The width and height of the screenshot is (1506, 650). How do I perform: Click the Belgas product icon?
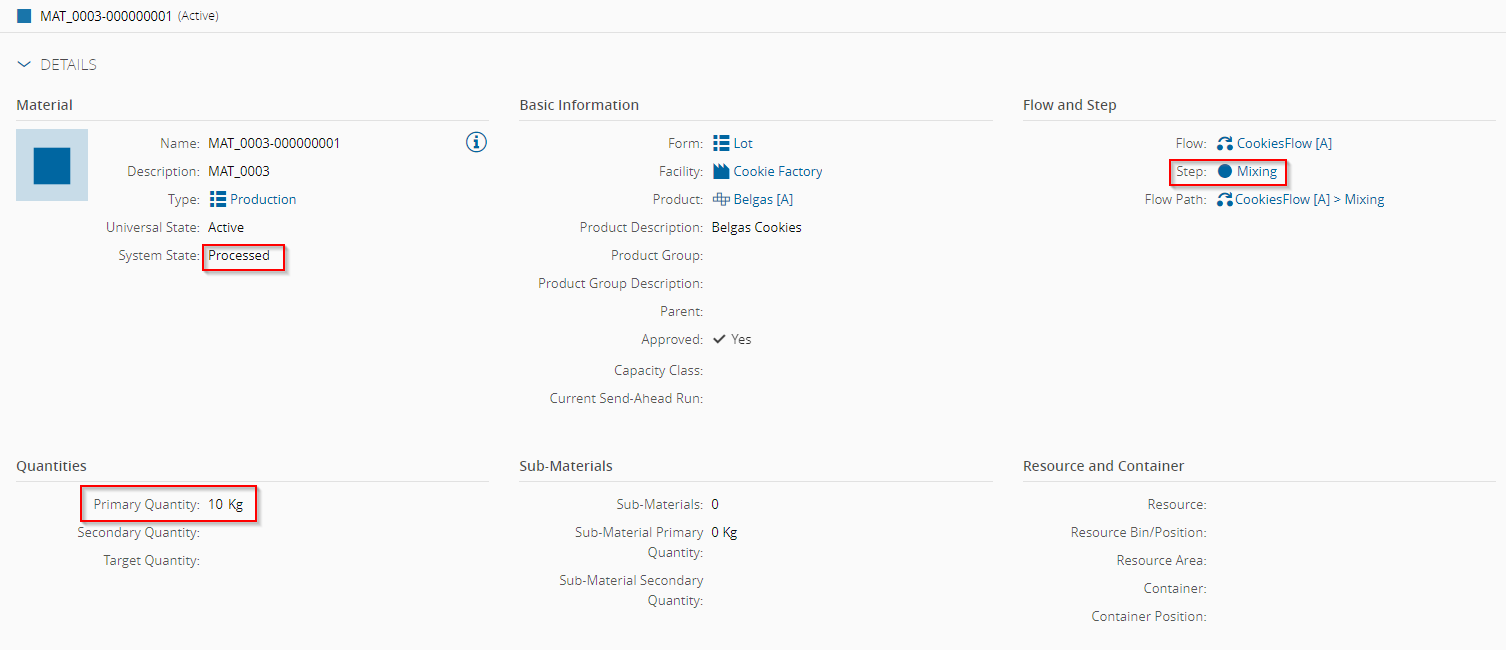click(721, 199)
